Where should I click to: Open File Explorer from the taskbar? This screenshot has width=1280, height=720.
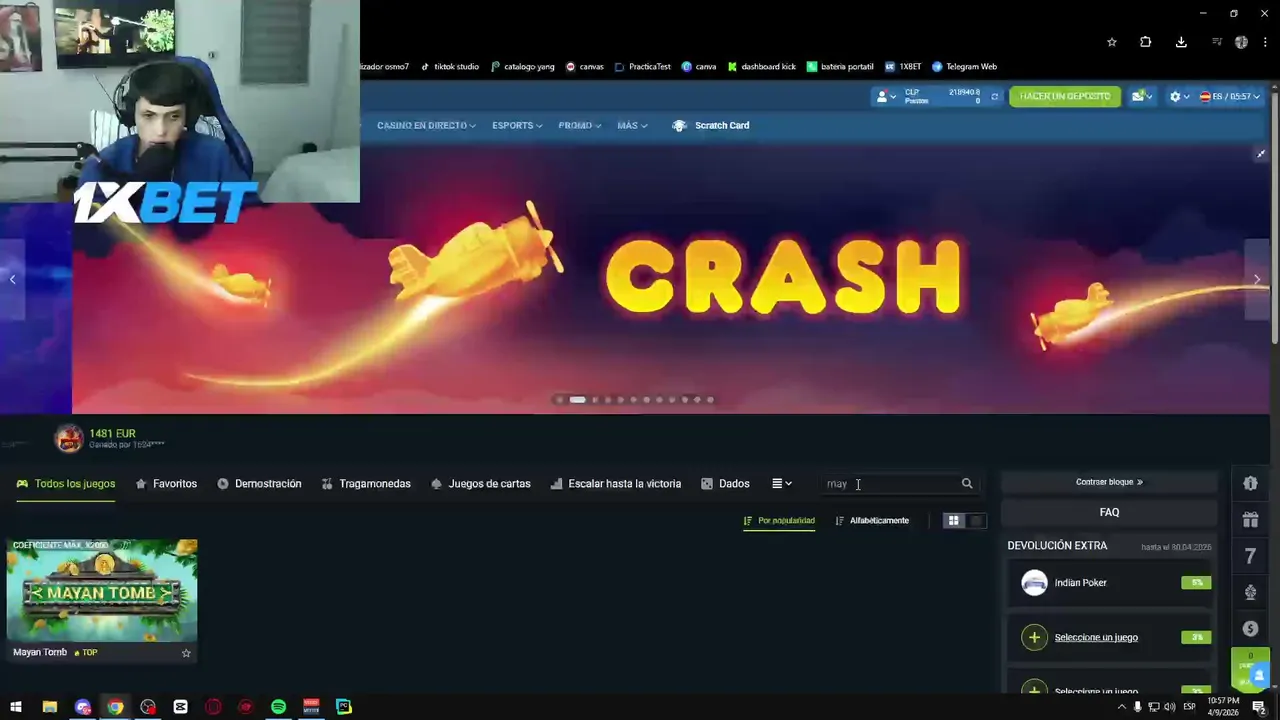49,707
